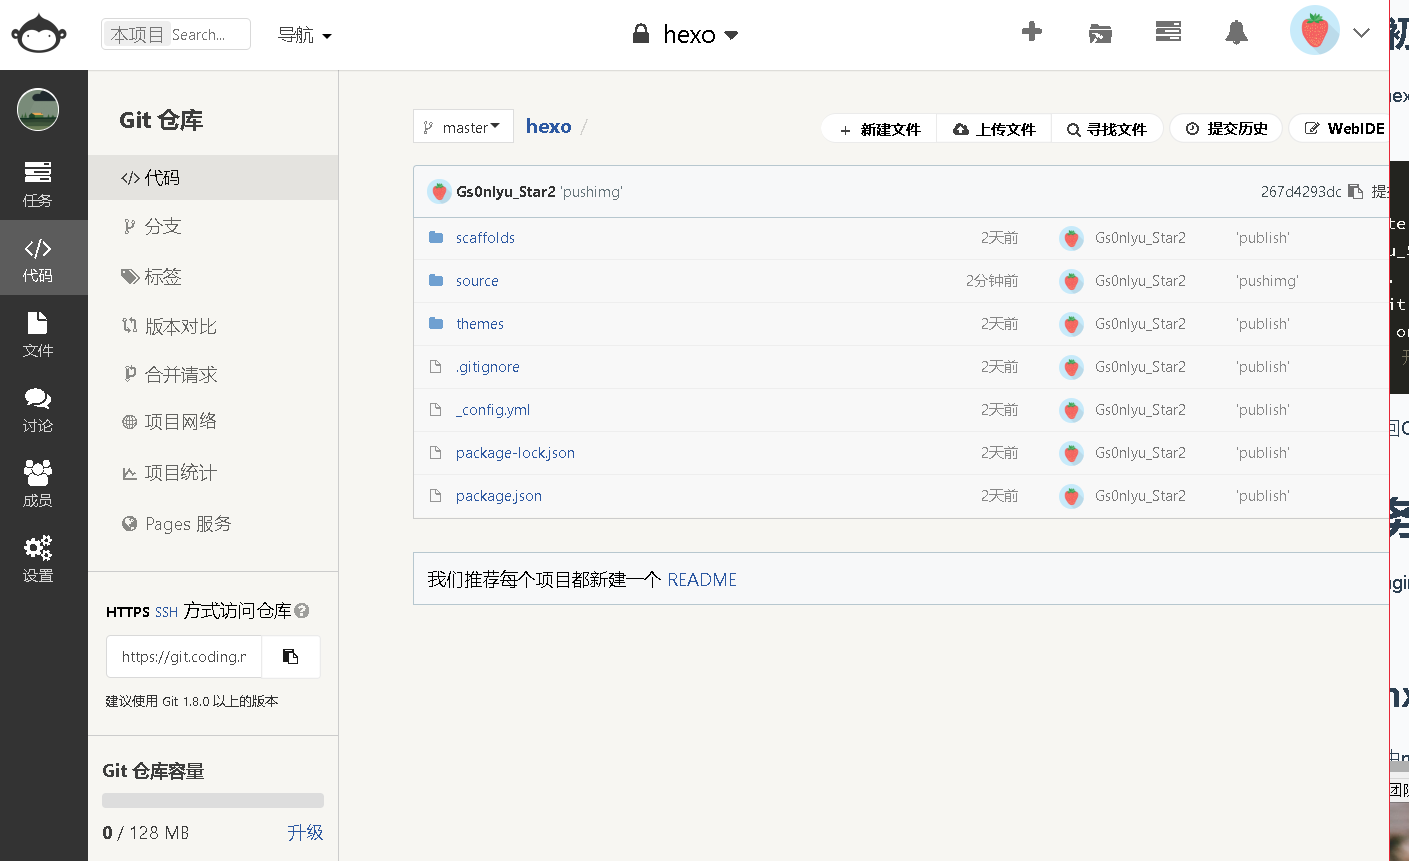Viewport: 1409px width, 861px height.
Task: Select 分支 in the Git repository menu
Action: (x=163, y=227)
